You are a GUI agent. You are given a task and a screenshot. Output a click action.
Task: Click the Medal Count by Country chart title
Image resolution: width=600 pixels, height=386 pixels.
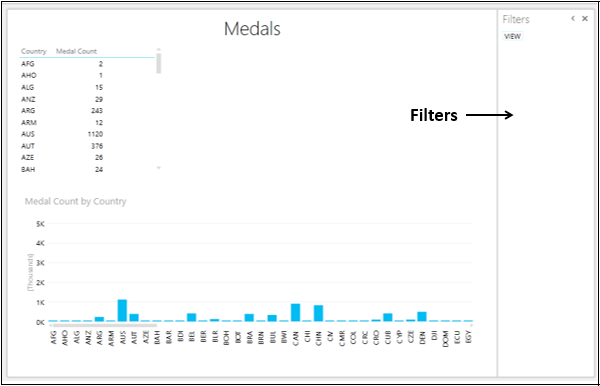coord(75,201)
